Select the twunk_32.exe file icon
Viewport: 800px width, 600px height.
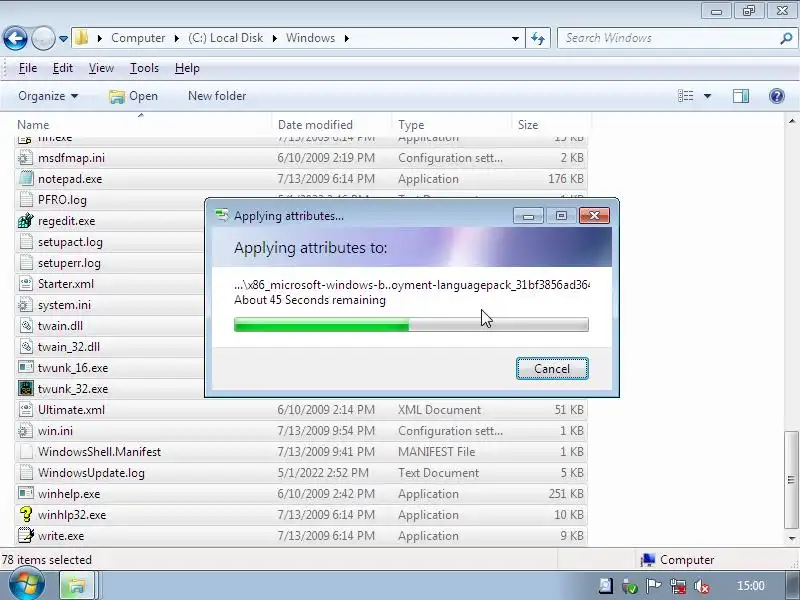click(25, 389)
